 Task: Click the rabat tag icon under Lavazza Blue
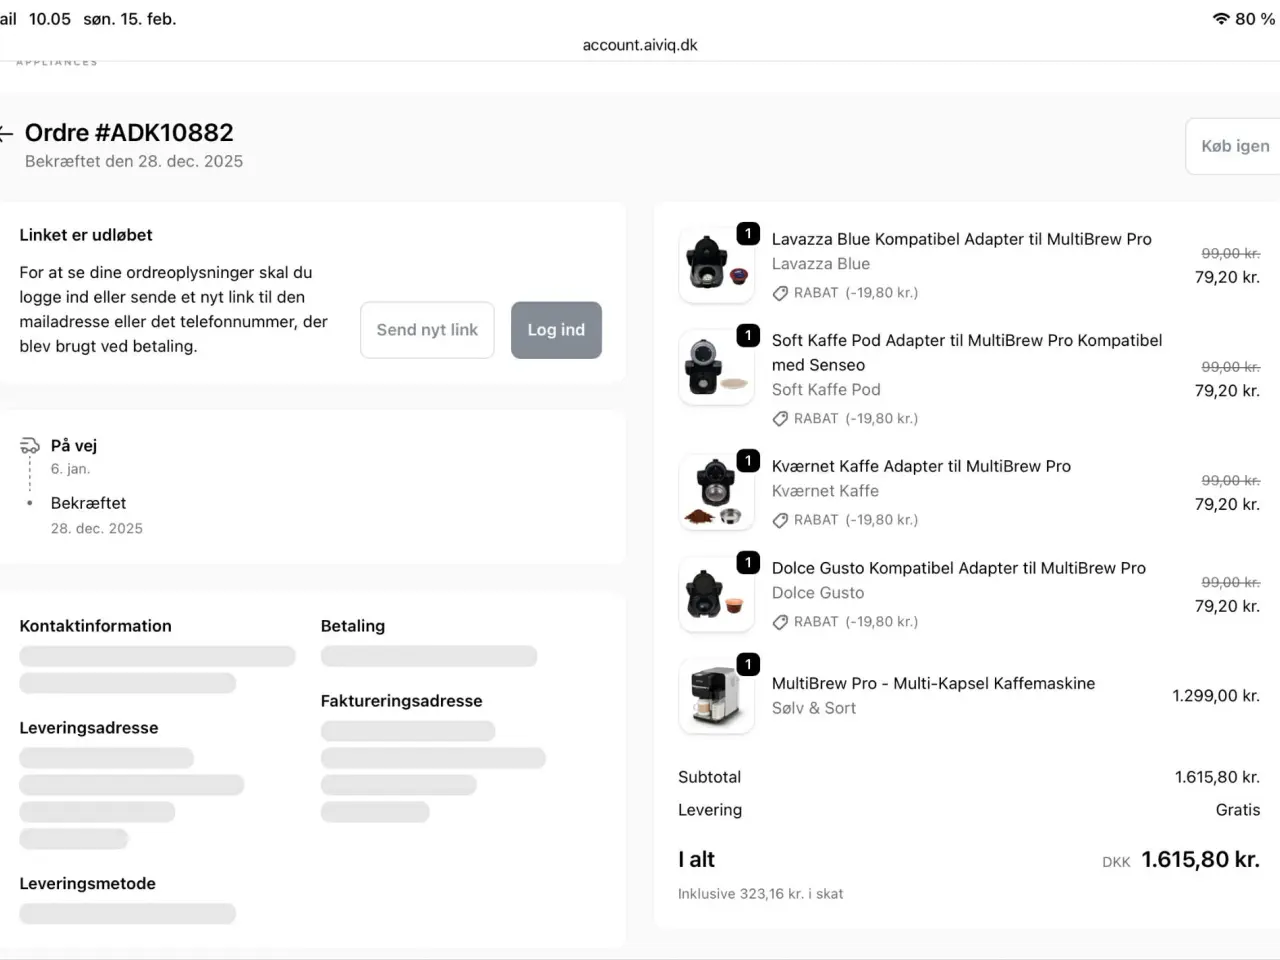[780, 293]
